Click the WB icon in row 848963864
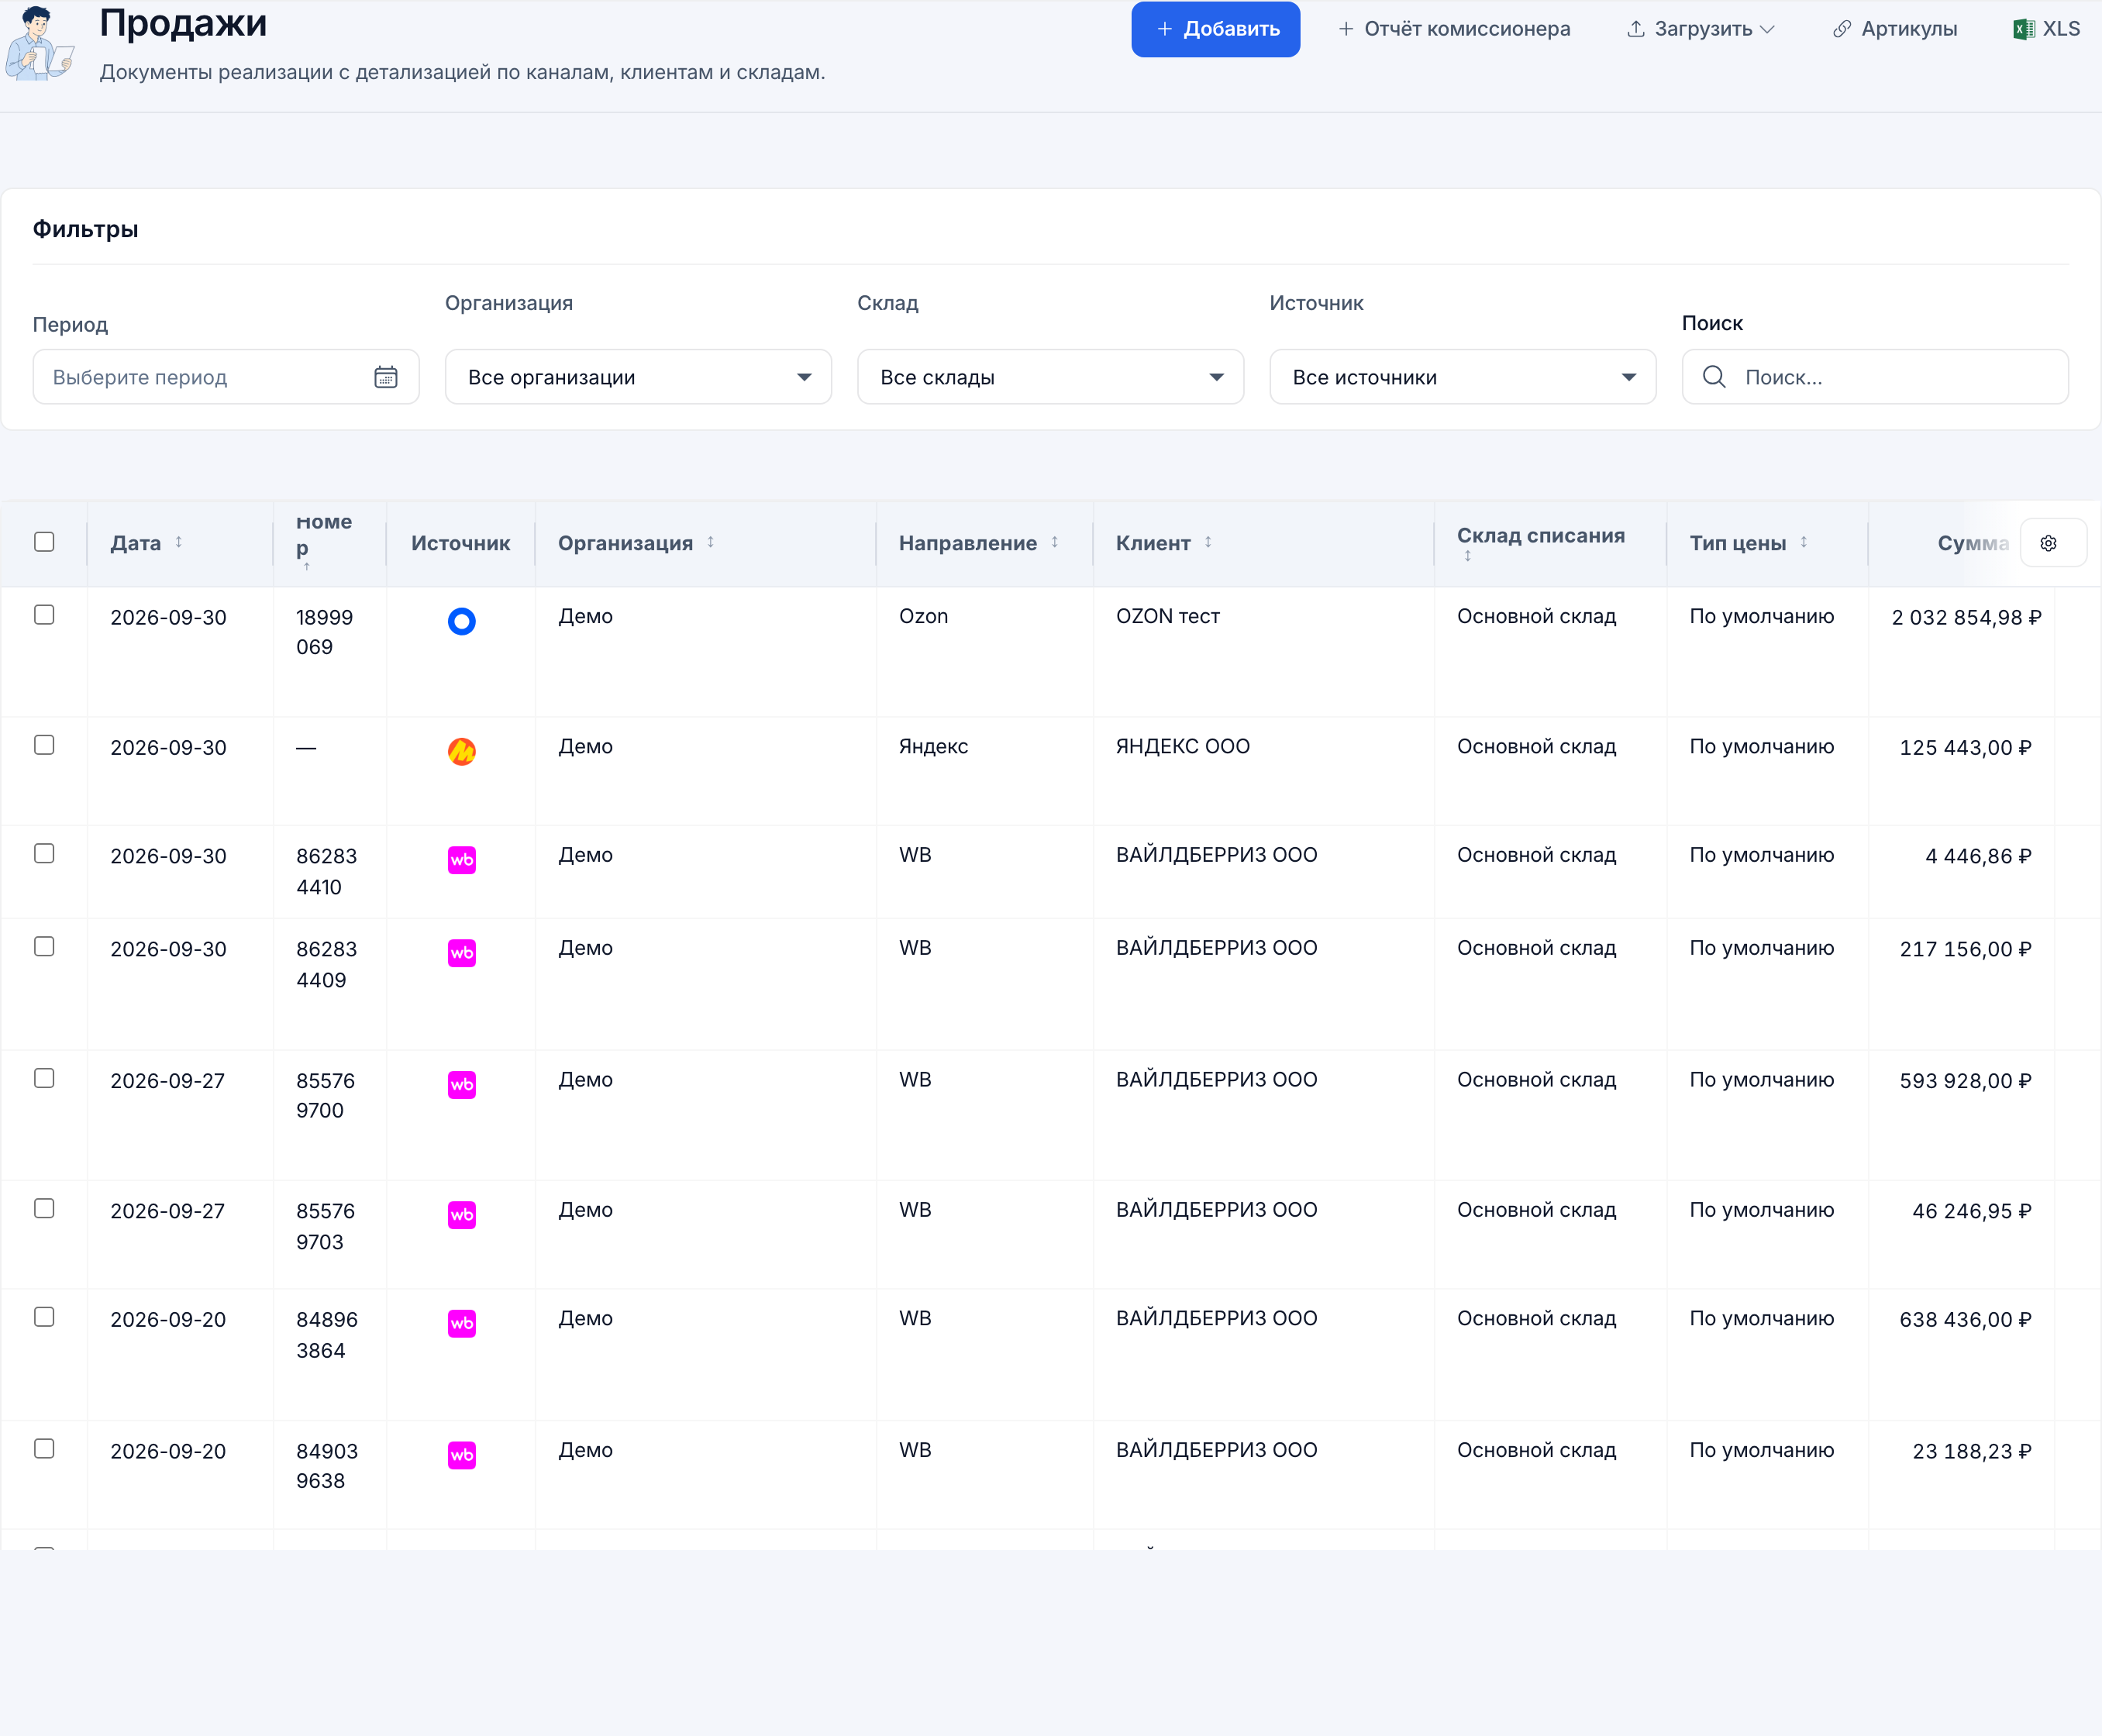This screenshot has height=1736, width=2102. [461, 1323]
